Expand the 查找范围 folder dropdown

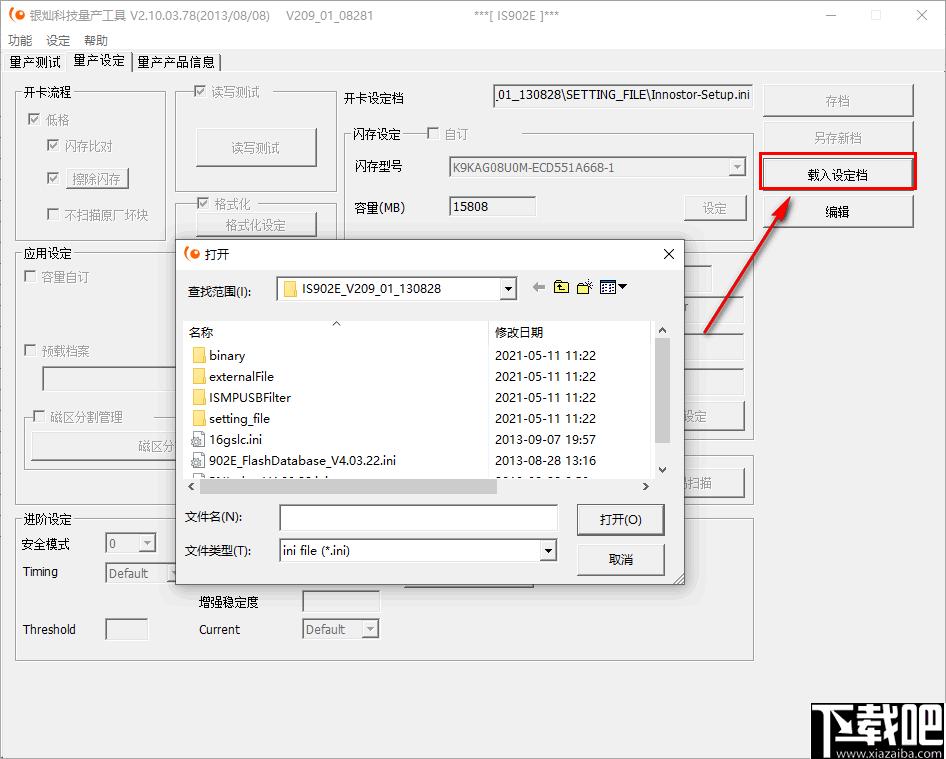pos(508,289)
